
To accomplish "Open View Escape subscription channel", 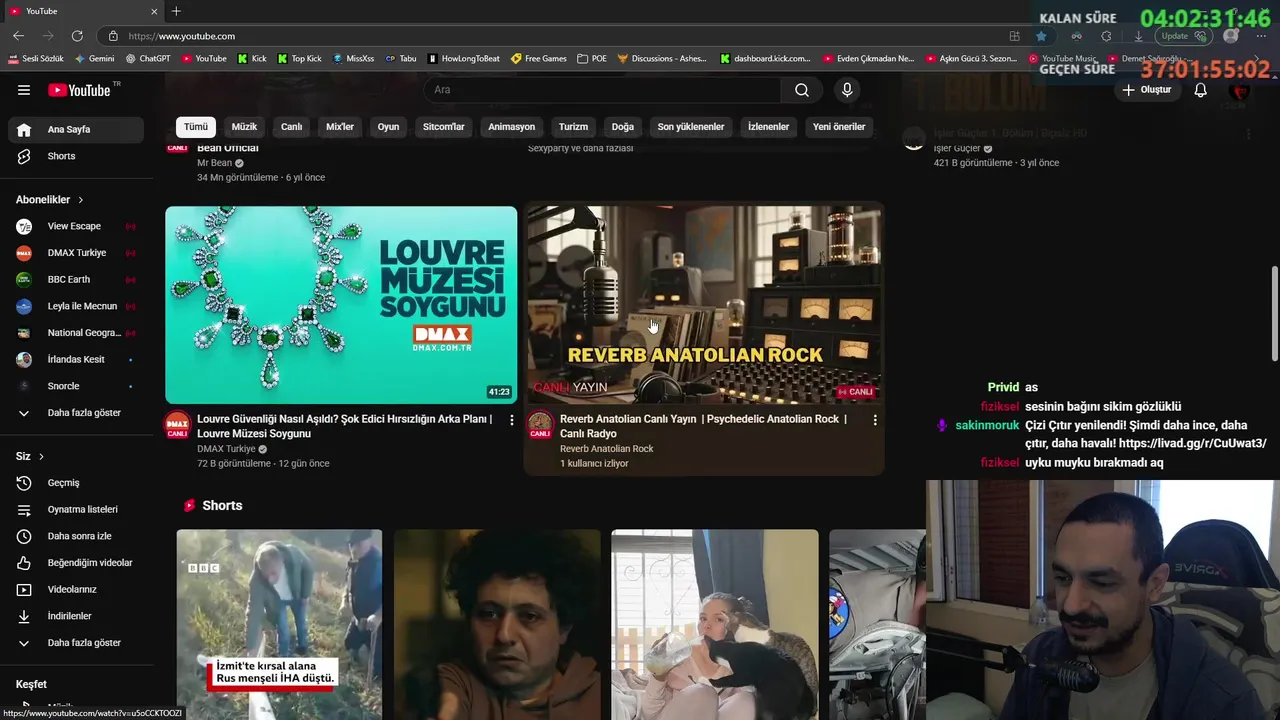I will [76, 226].
